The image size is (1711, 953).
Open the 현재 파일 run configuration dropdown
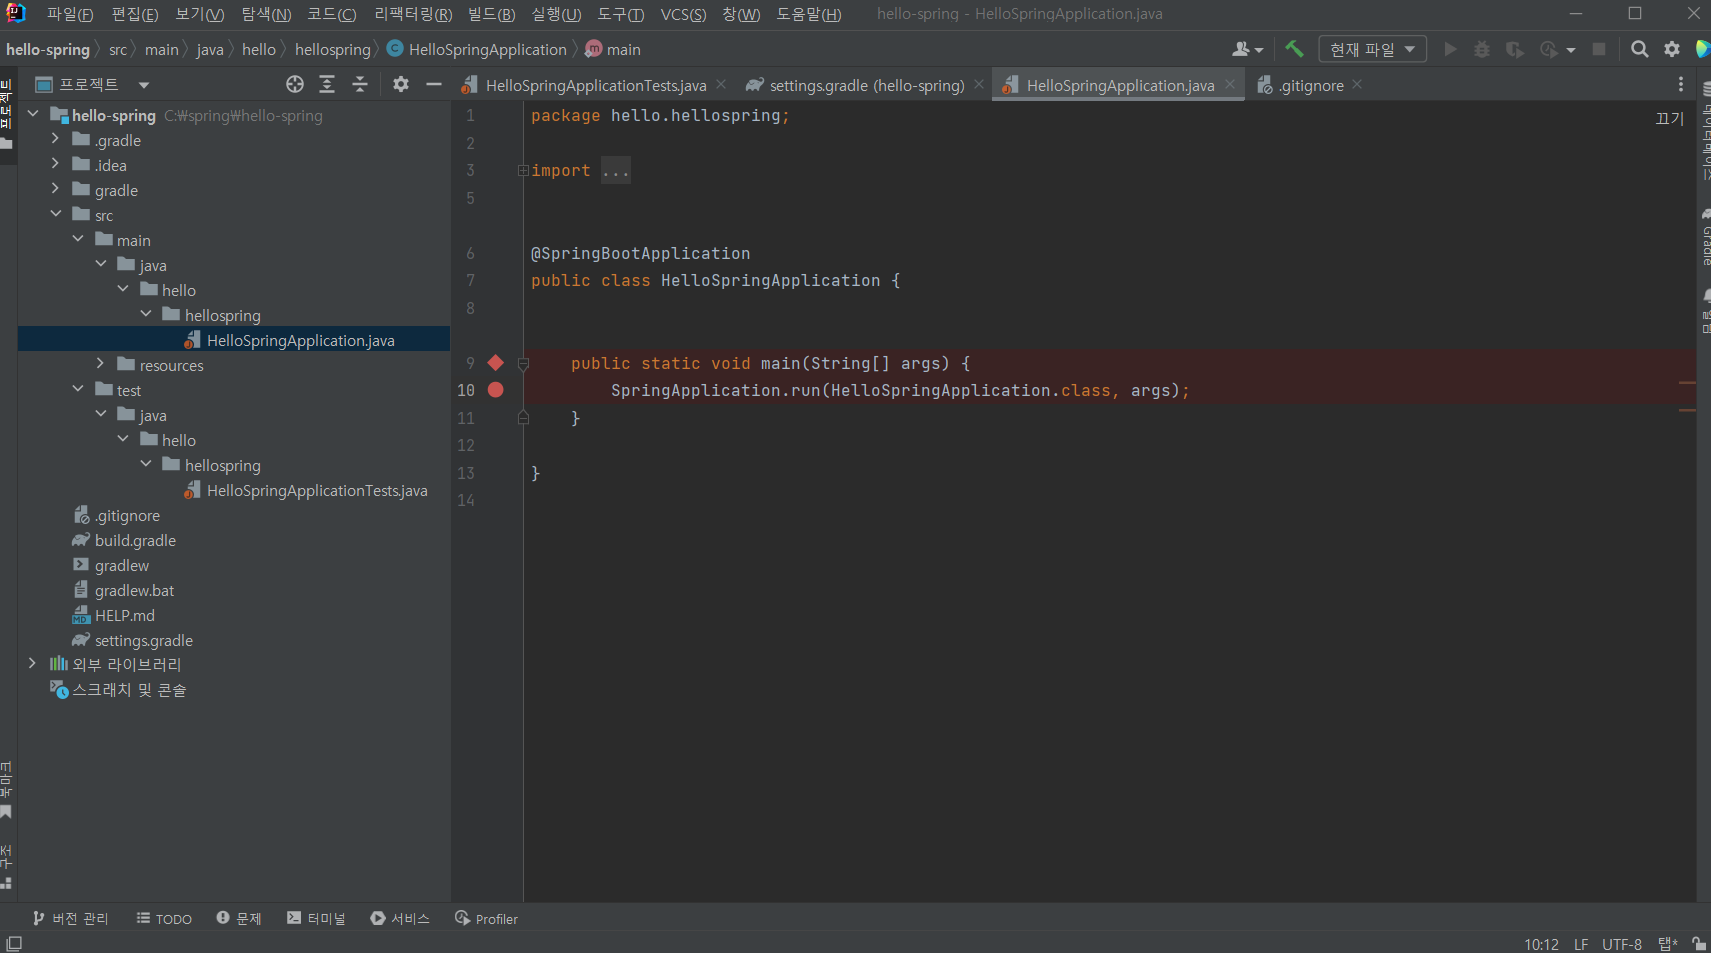coord(1372,49)
